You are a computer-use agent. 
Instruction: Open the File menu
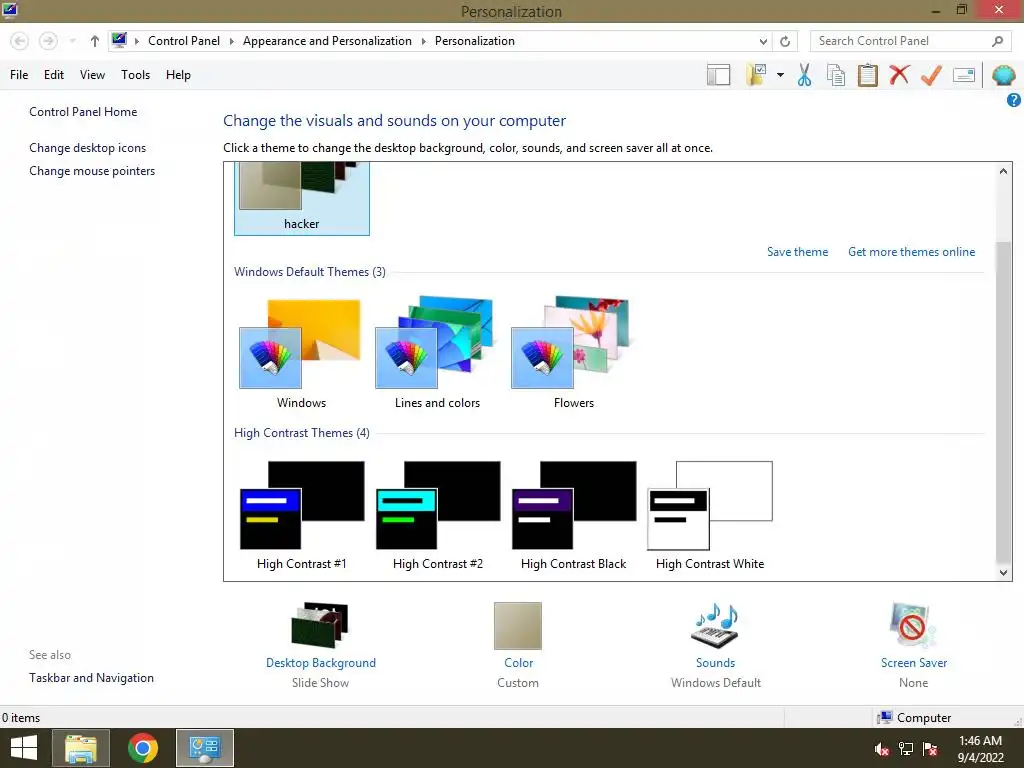pos(19,74)
